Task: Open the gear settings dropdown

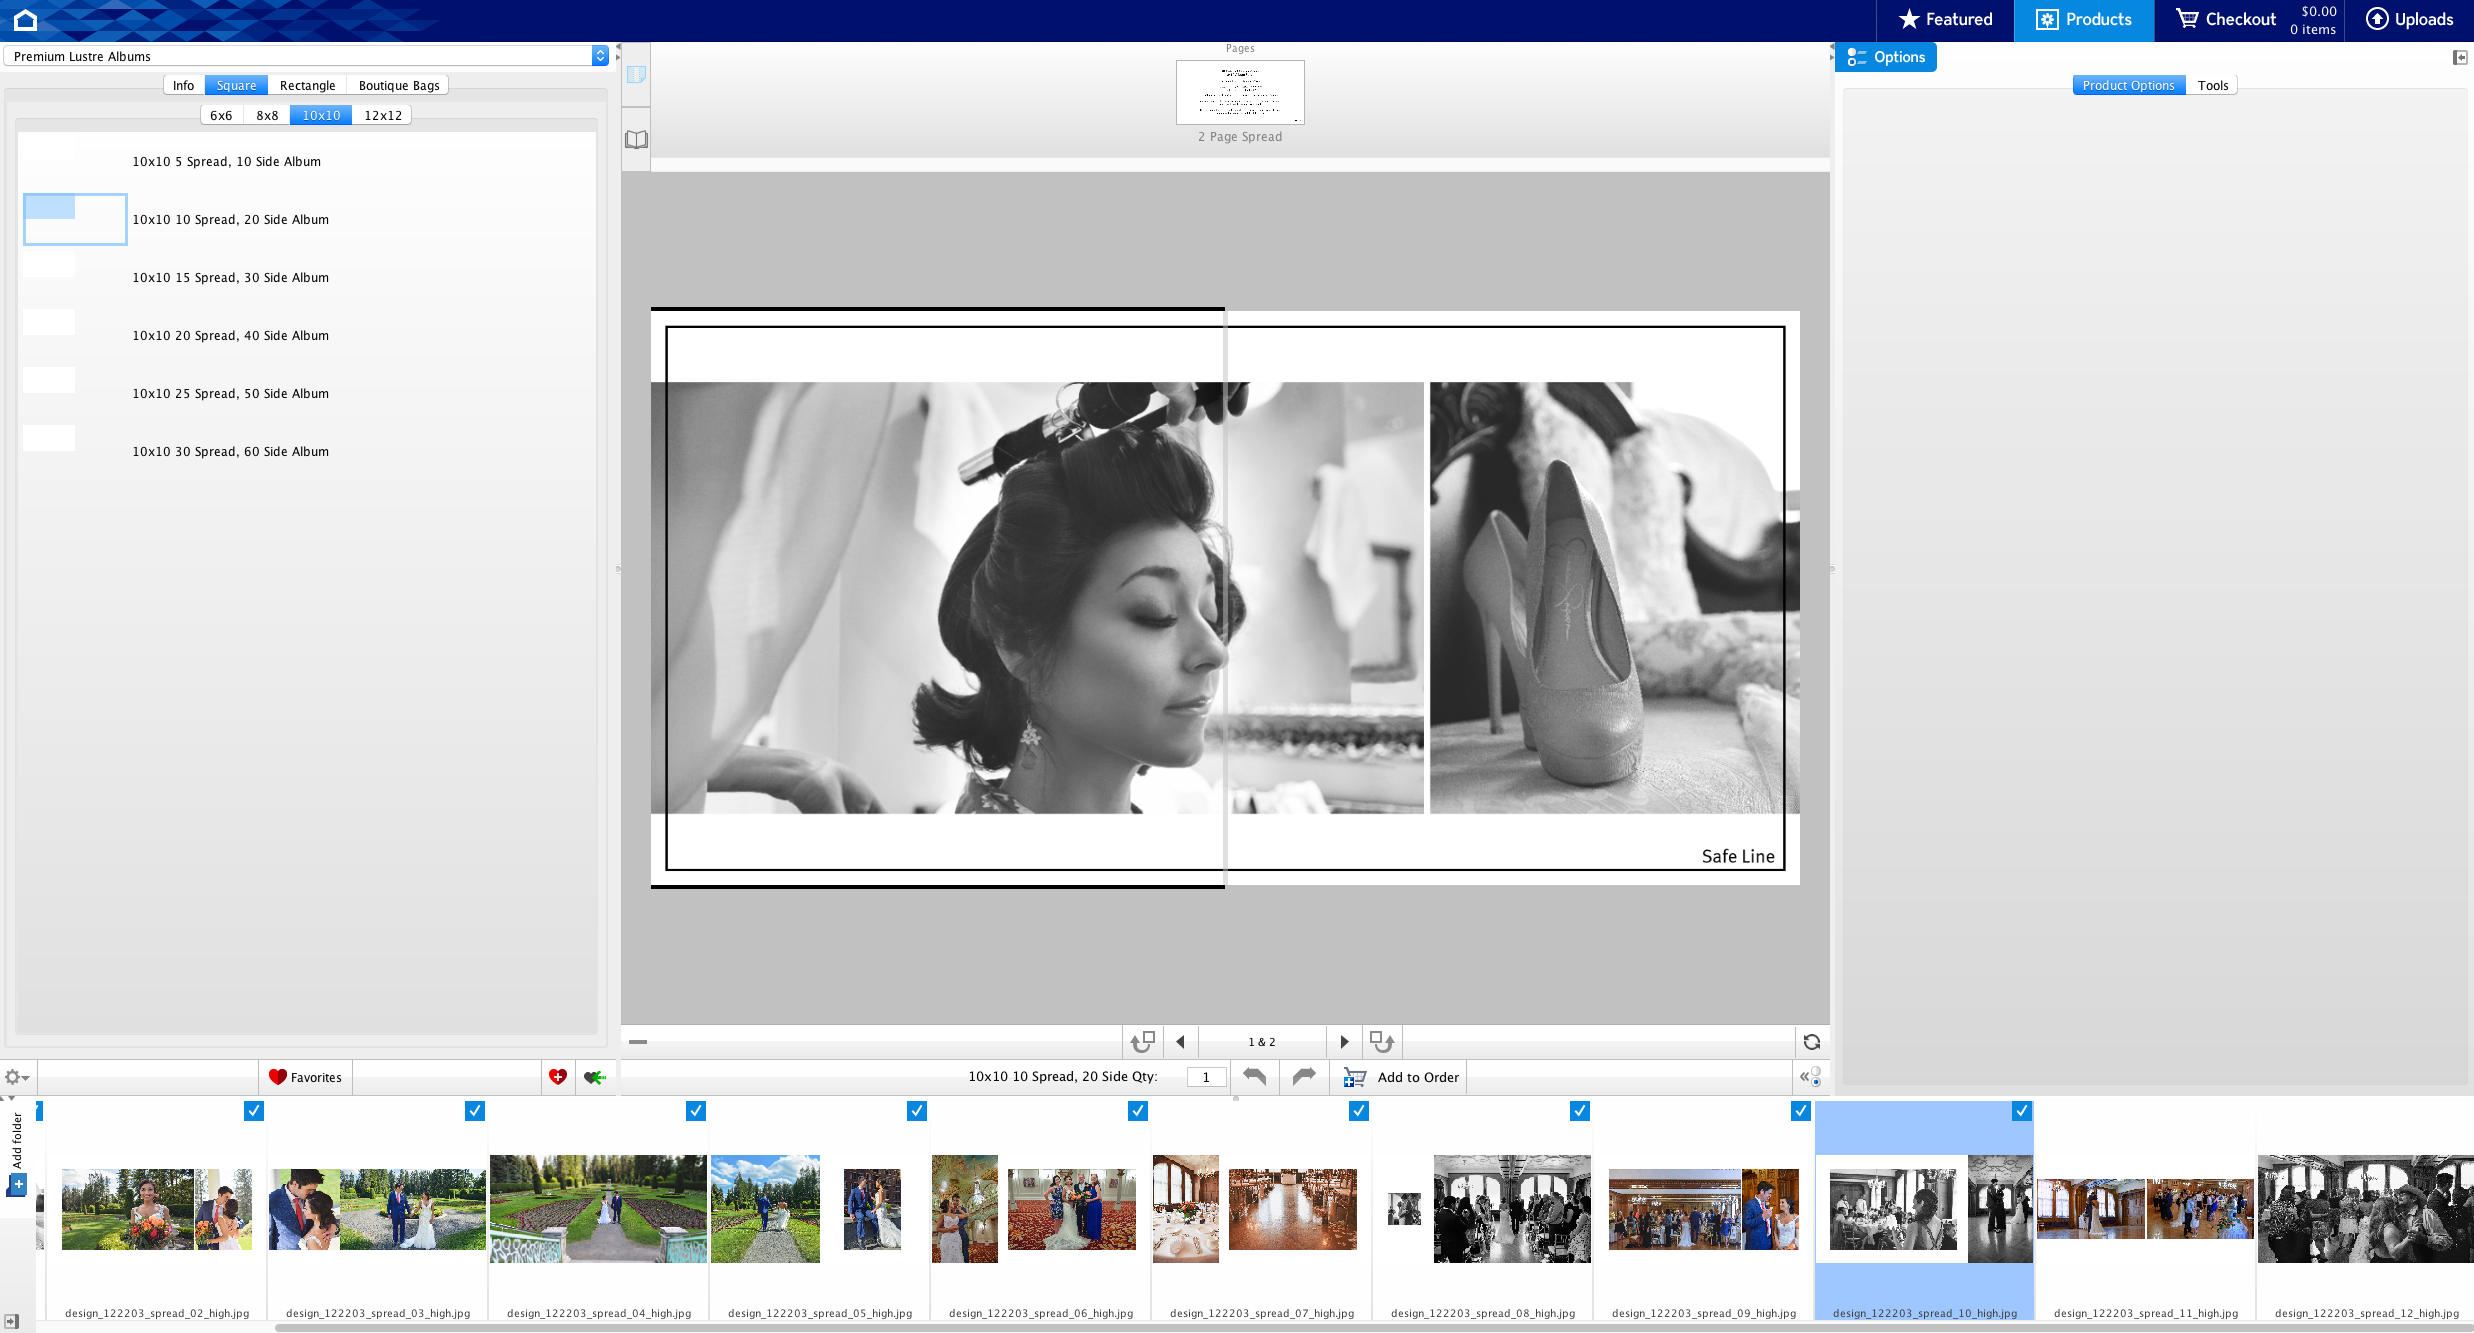Action: (17, 1077)
